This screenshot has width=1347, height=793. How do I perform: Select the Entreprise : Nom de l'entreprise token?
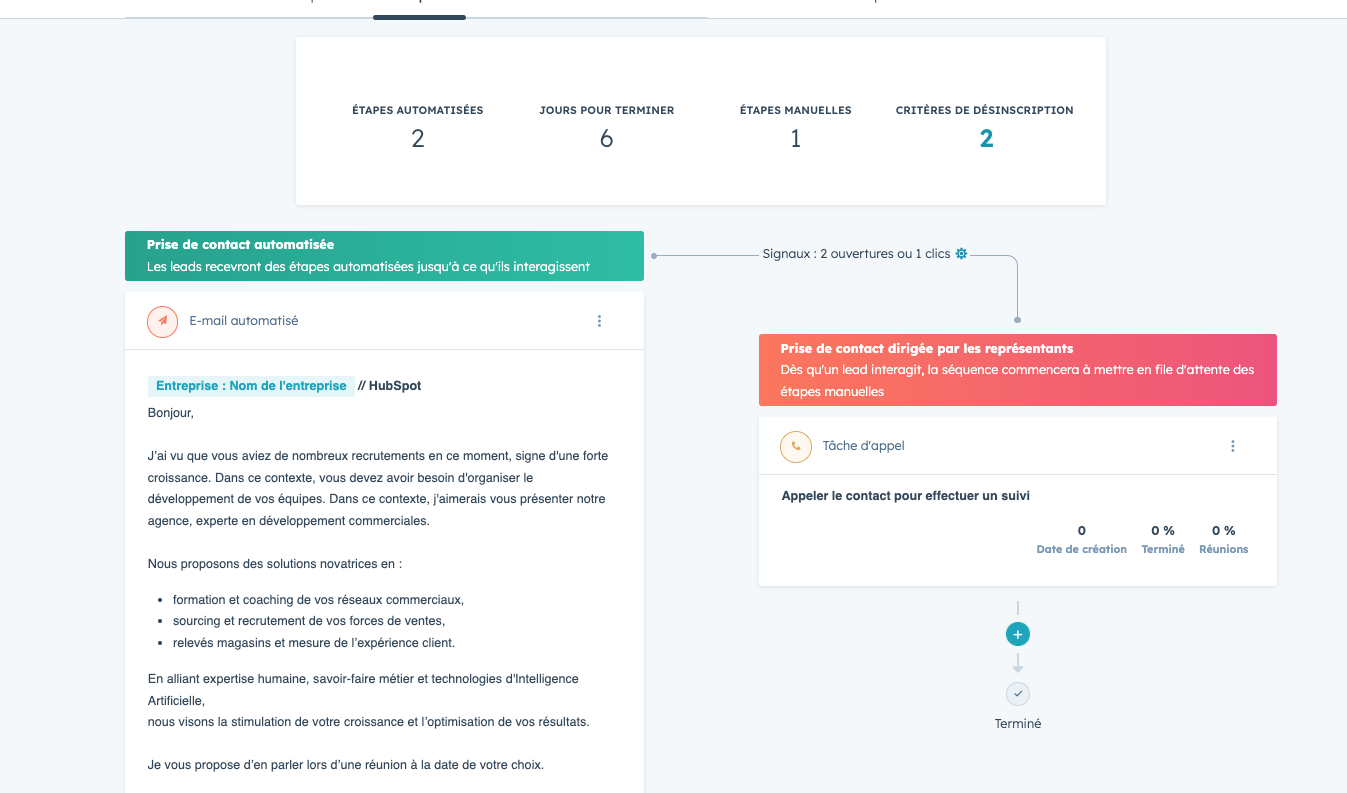click(251, 385)
